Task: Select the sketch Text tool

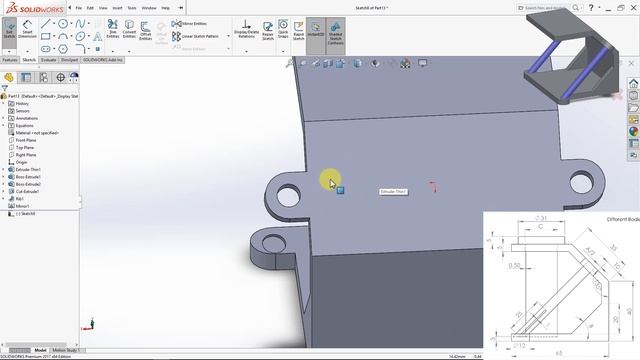Action: (98, 36)
